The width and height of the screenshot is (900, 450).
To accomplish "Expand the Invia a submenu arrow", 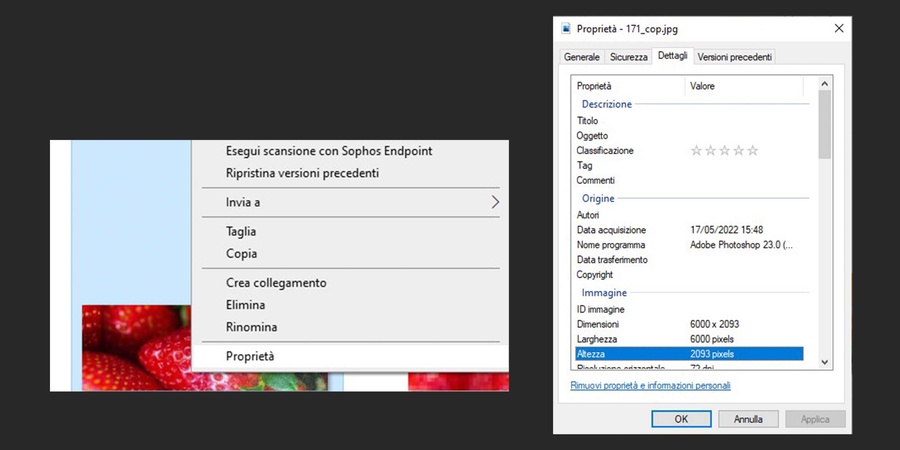I will (494, 203).
